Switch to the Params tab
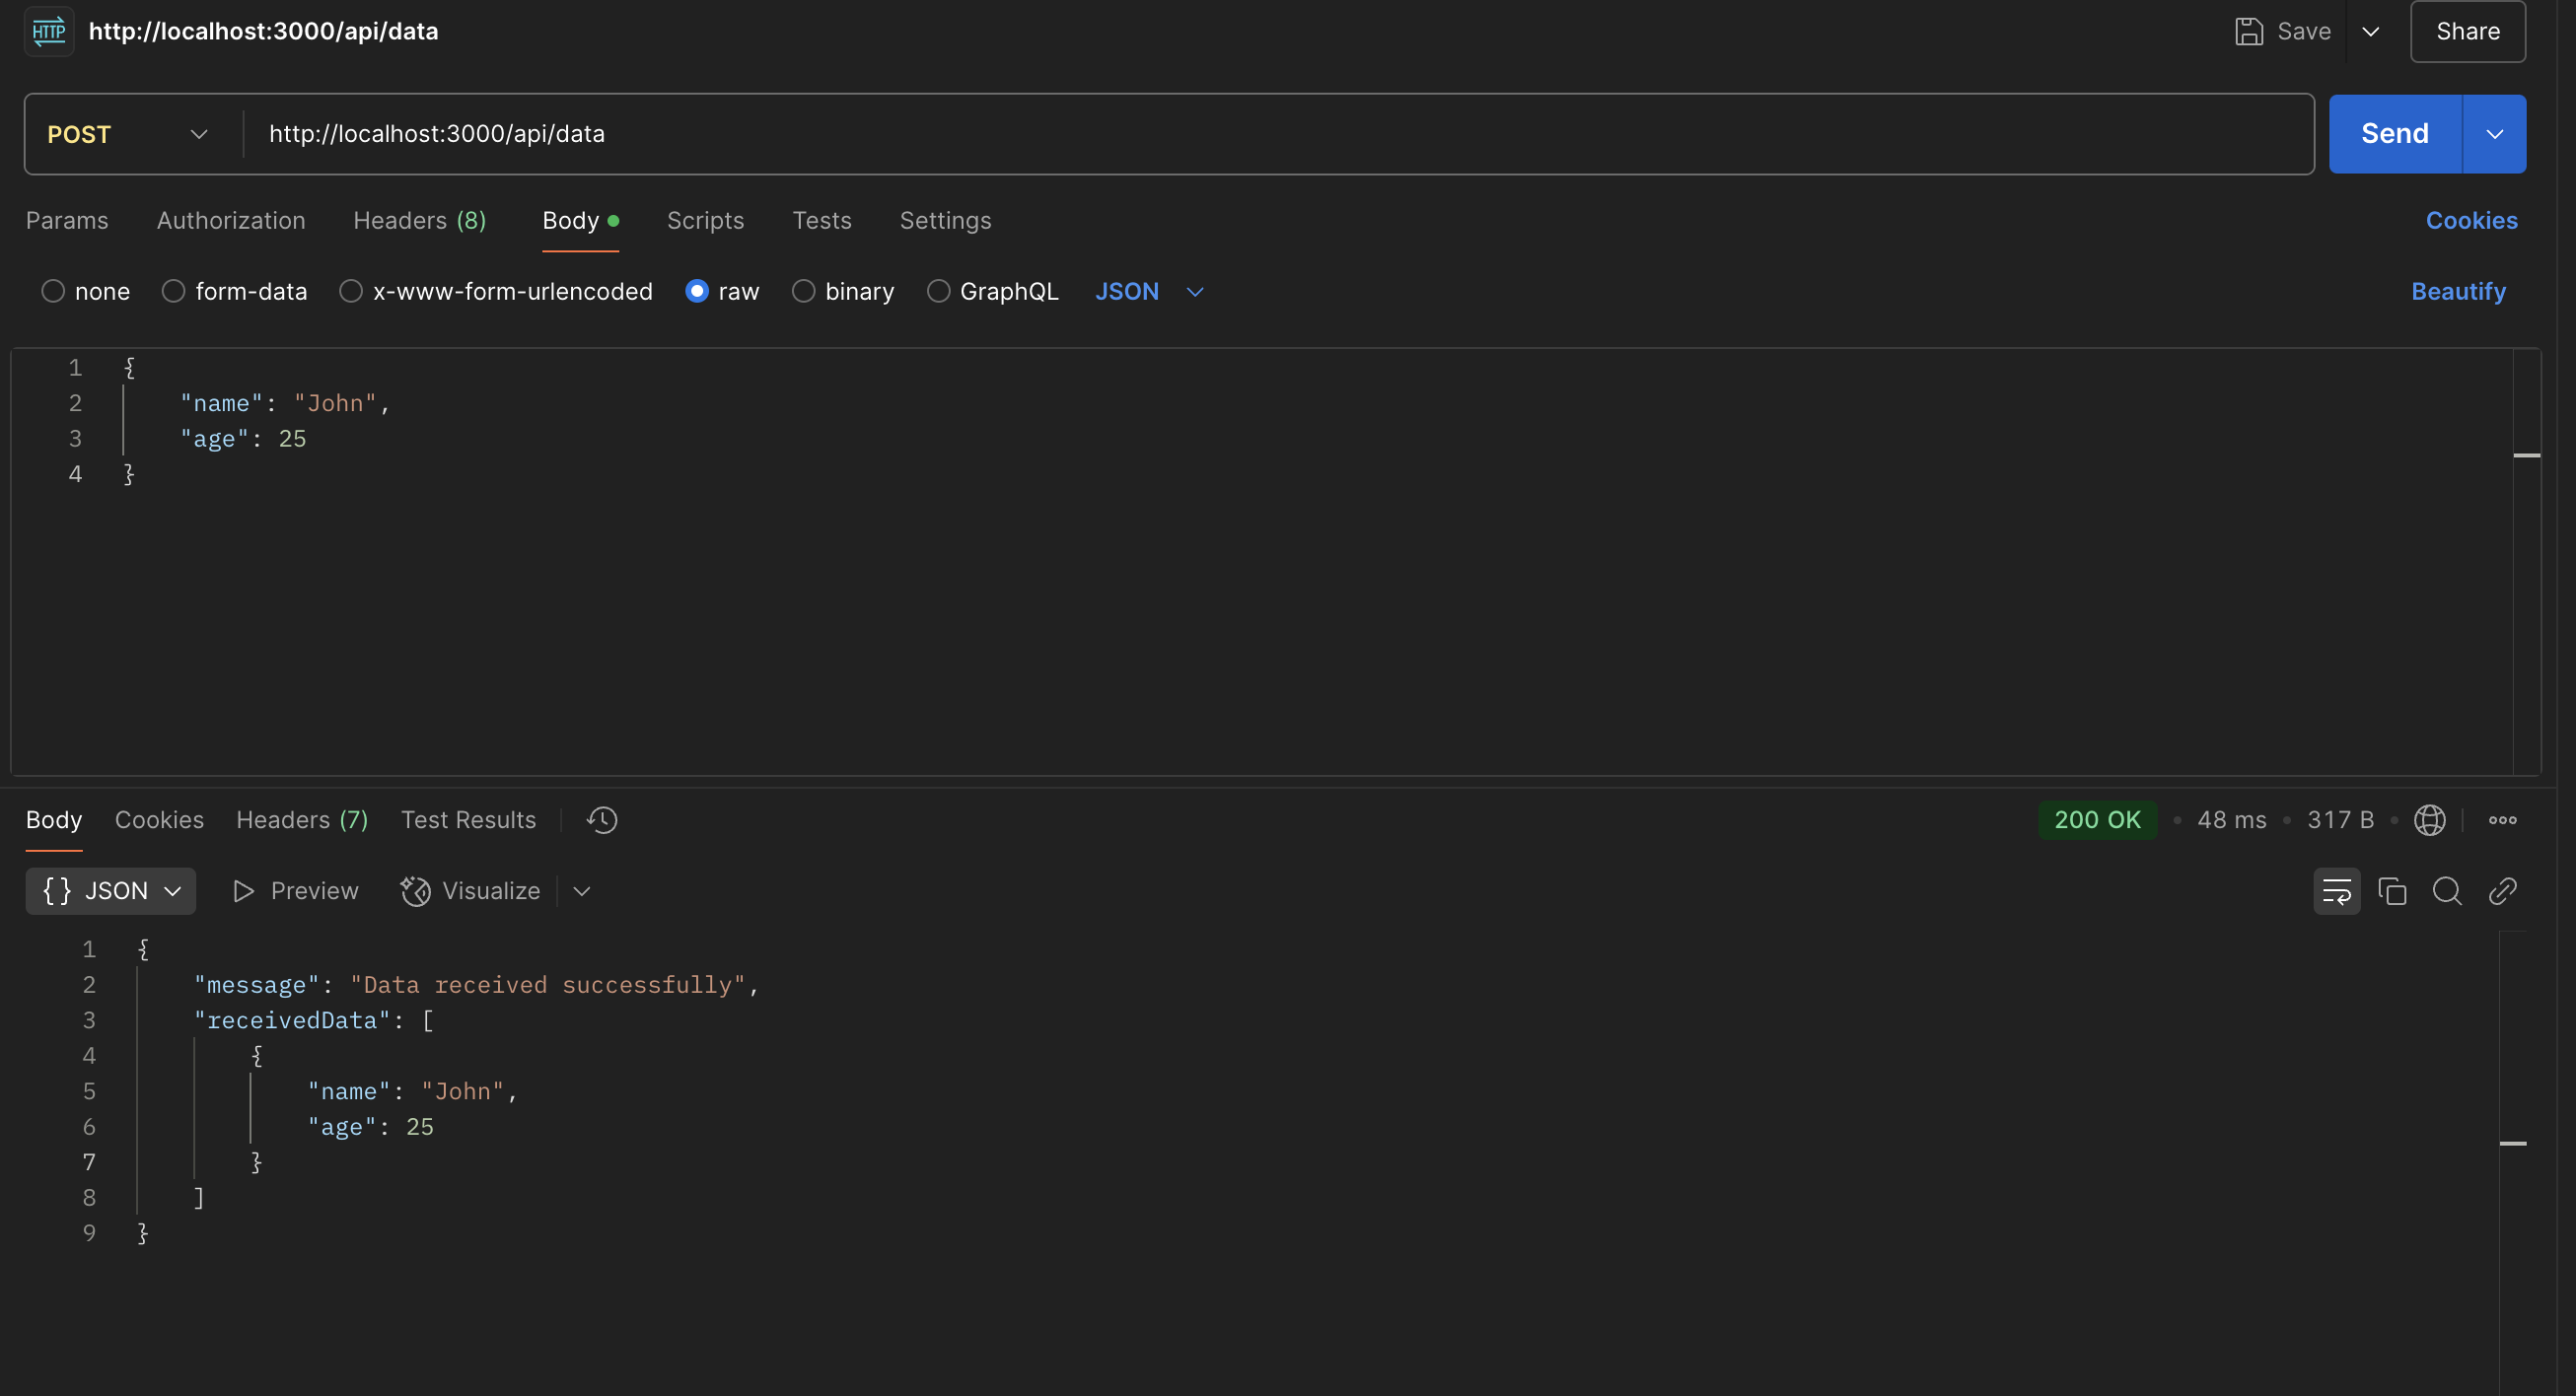Viewport: 2576px width, 1396px height. (67, 220)
